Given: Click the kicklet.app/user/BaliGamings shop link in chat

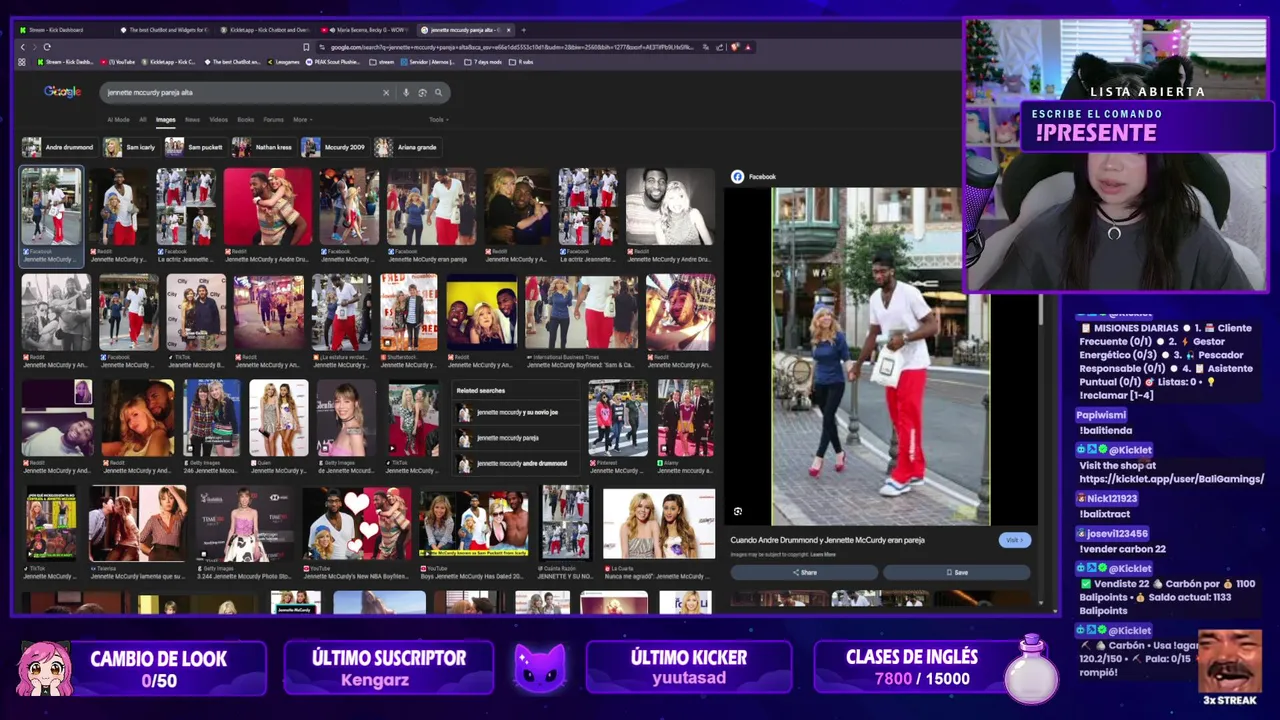Looking at the screenshot, I should [x=1171, y=479].
